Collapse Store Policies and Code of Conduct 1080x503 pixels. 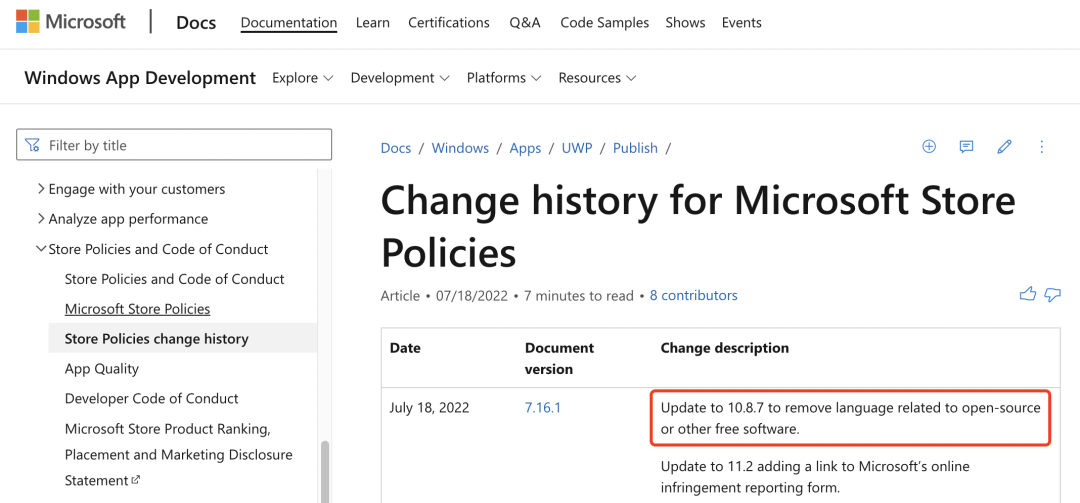[x=41, y=249]
